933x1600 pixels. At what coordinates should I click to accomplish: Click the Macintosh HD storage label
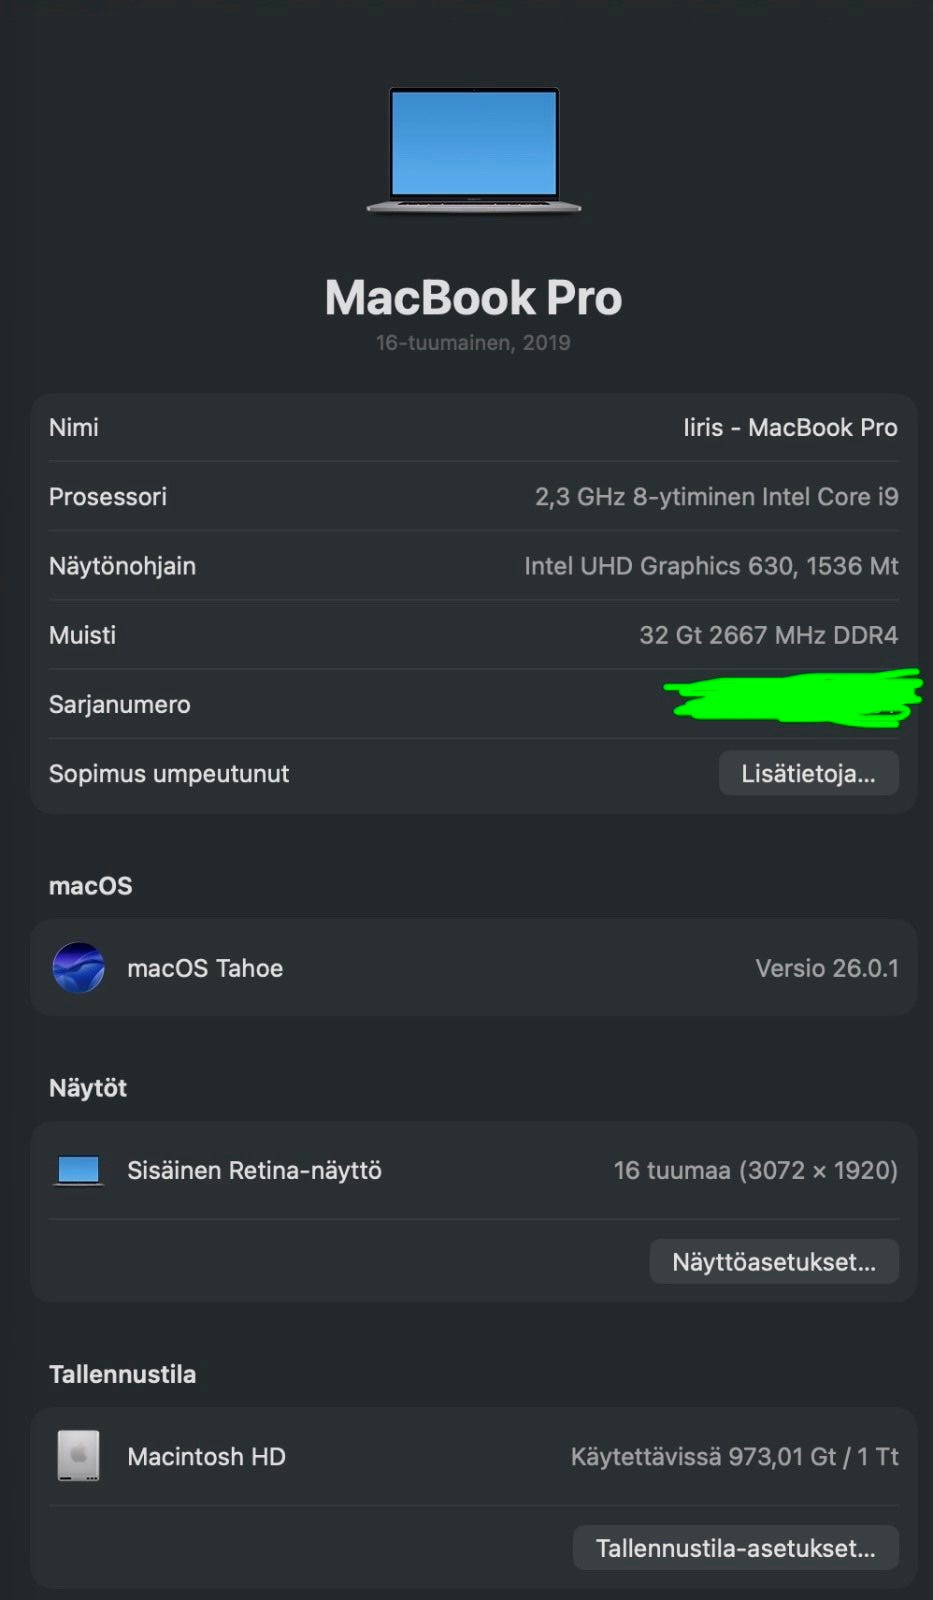[x=206, y=1456]
